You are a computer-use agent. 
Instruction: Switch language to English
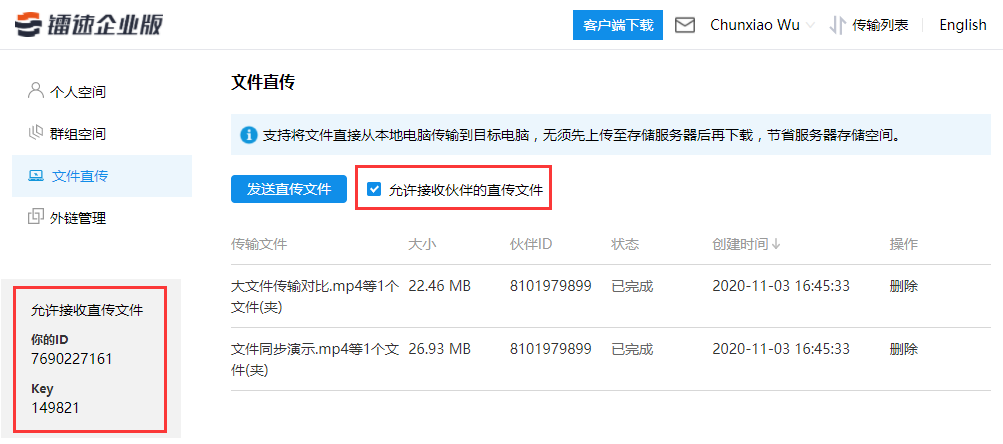coord(963,25)
